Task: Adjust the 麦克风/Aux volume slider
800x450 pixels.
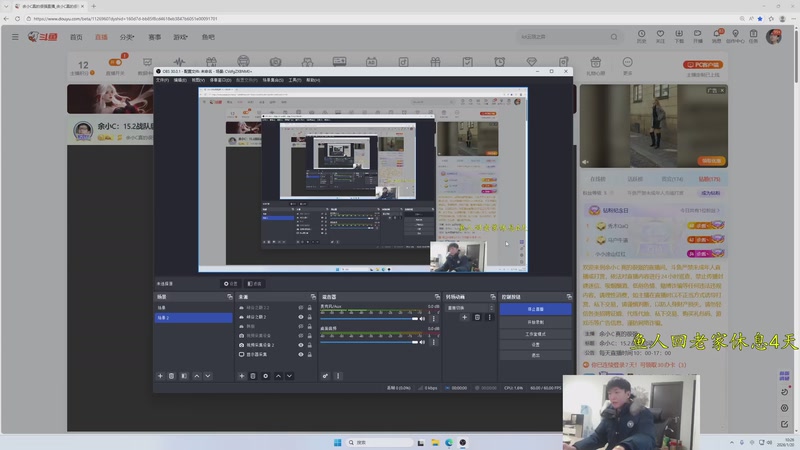Action: click(x=365, y=317)
